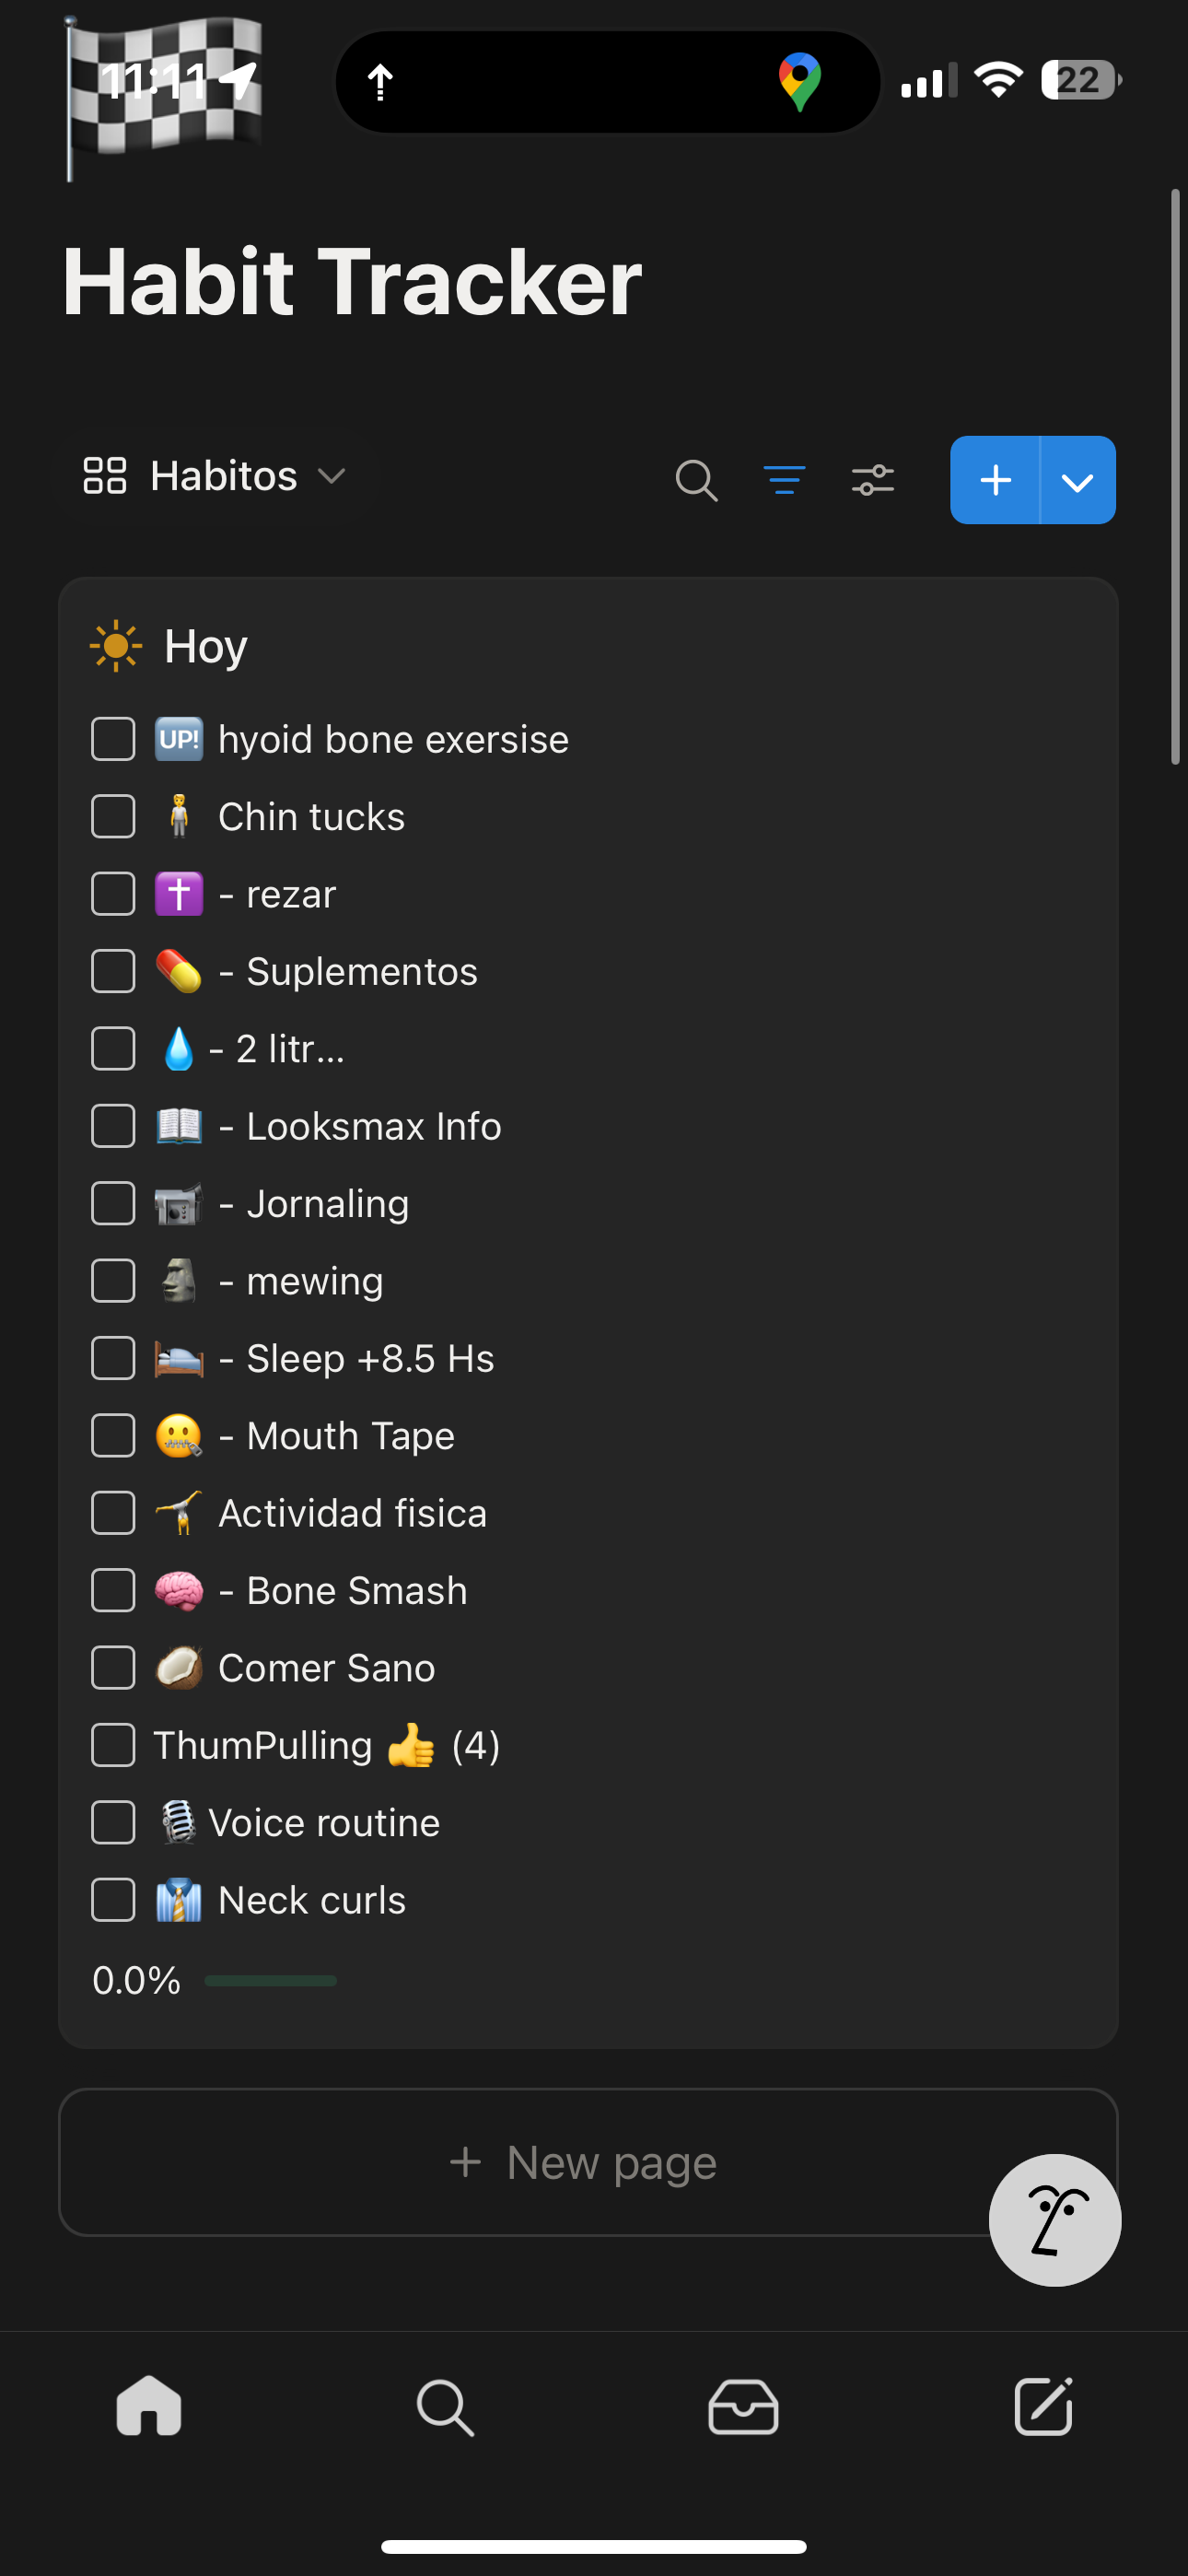Tap the New page button
The width and height of the screenshot is (1188, 2576).
tap(586, 2162)
